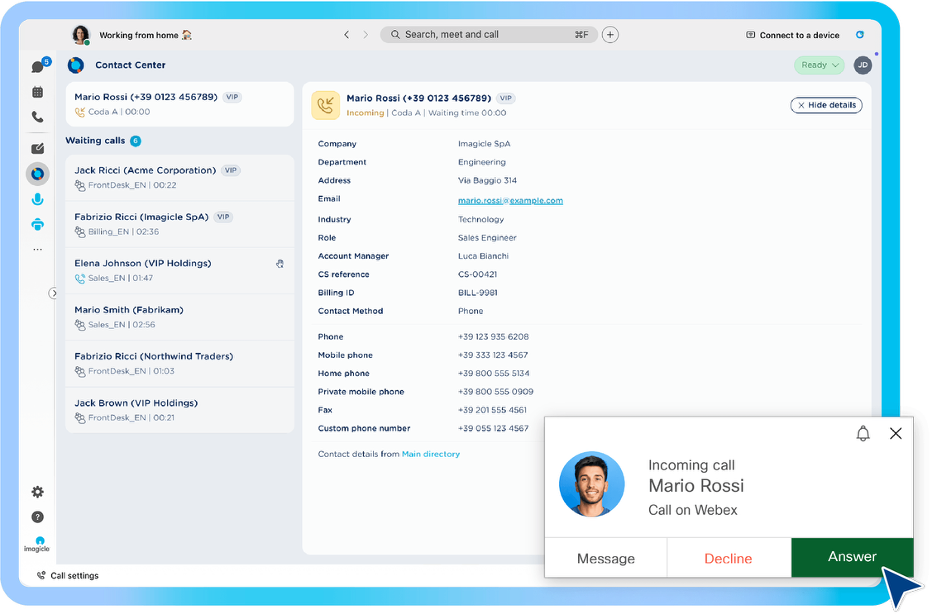Click Connect to a device

coord(793,35)
